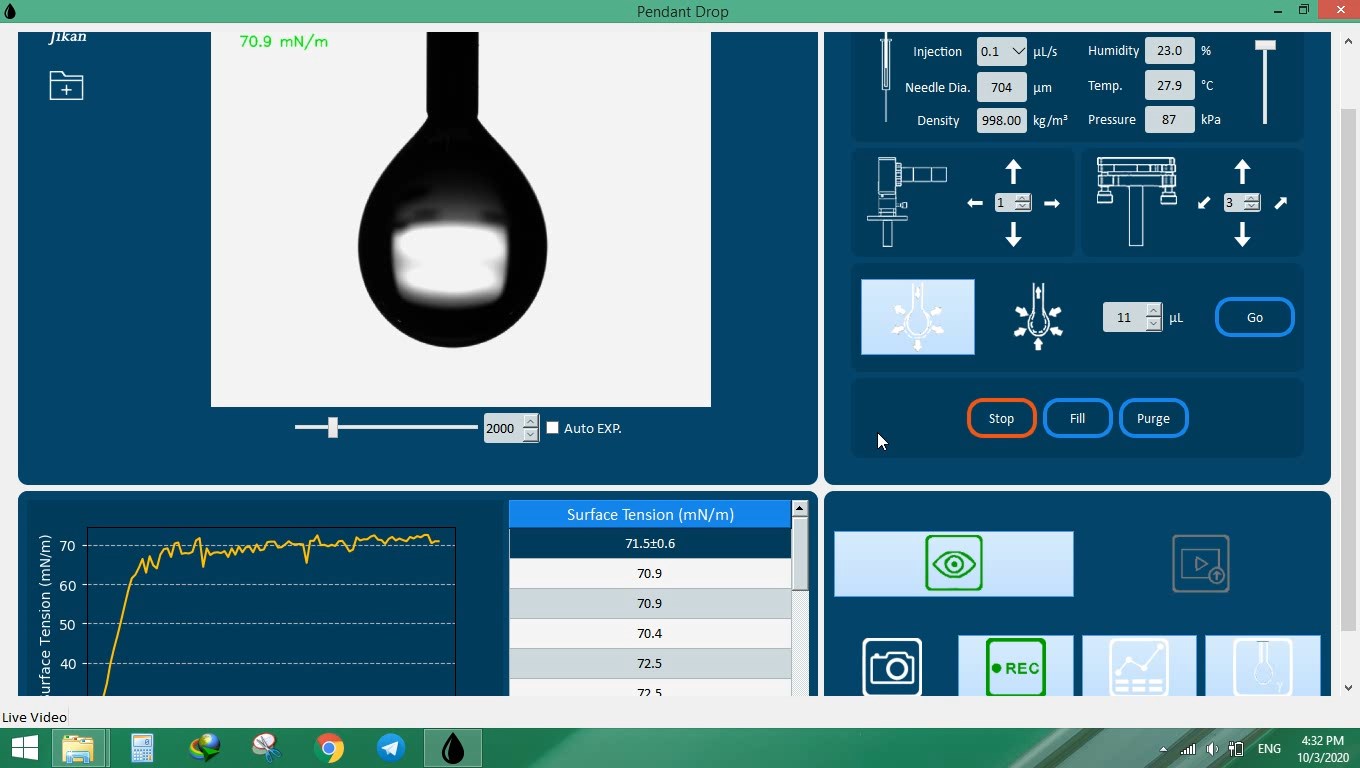Increase the needle stage step value
The height and width of the screenshot is (768, 1360).
click(1022, 198)
